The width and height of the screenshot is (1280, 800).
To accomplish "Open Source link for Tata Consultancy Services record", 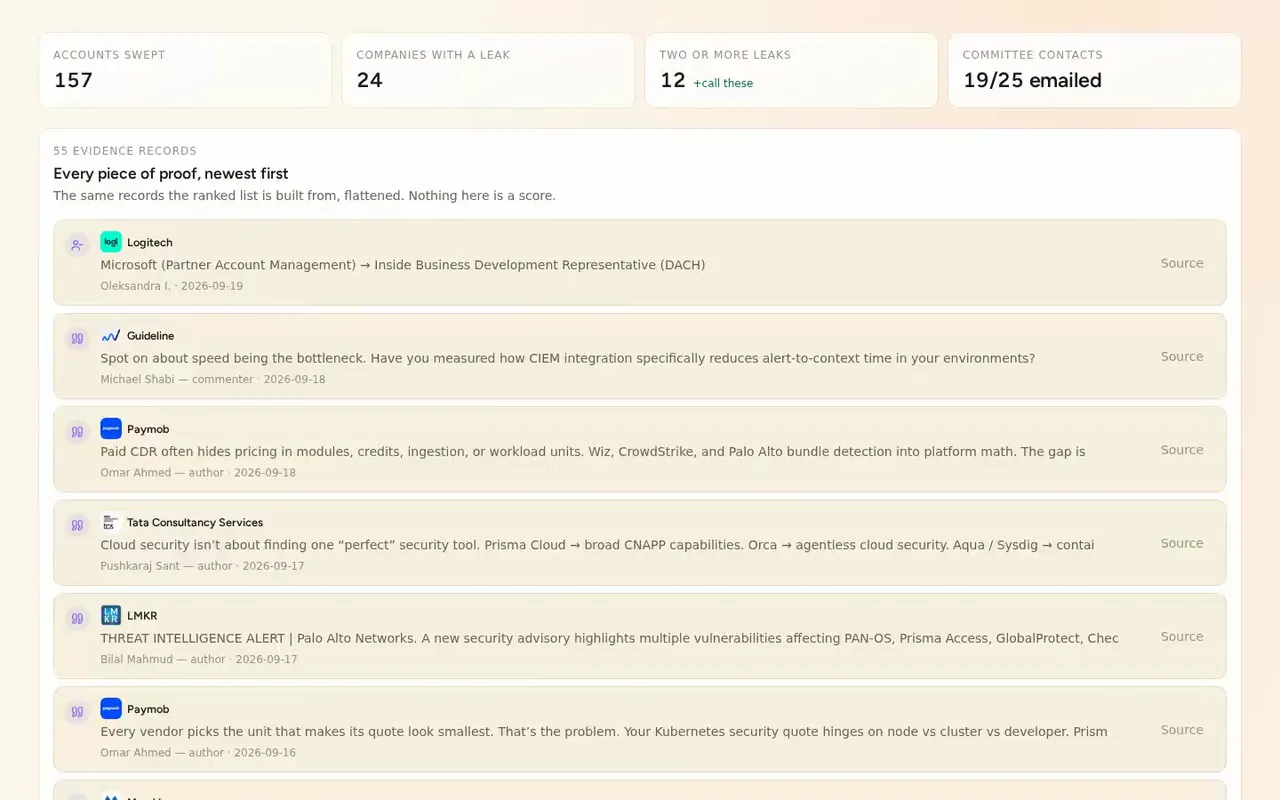I will (1182, 543).
